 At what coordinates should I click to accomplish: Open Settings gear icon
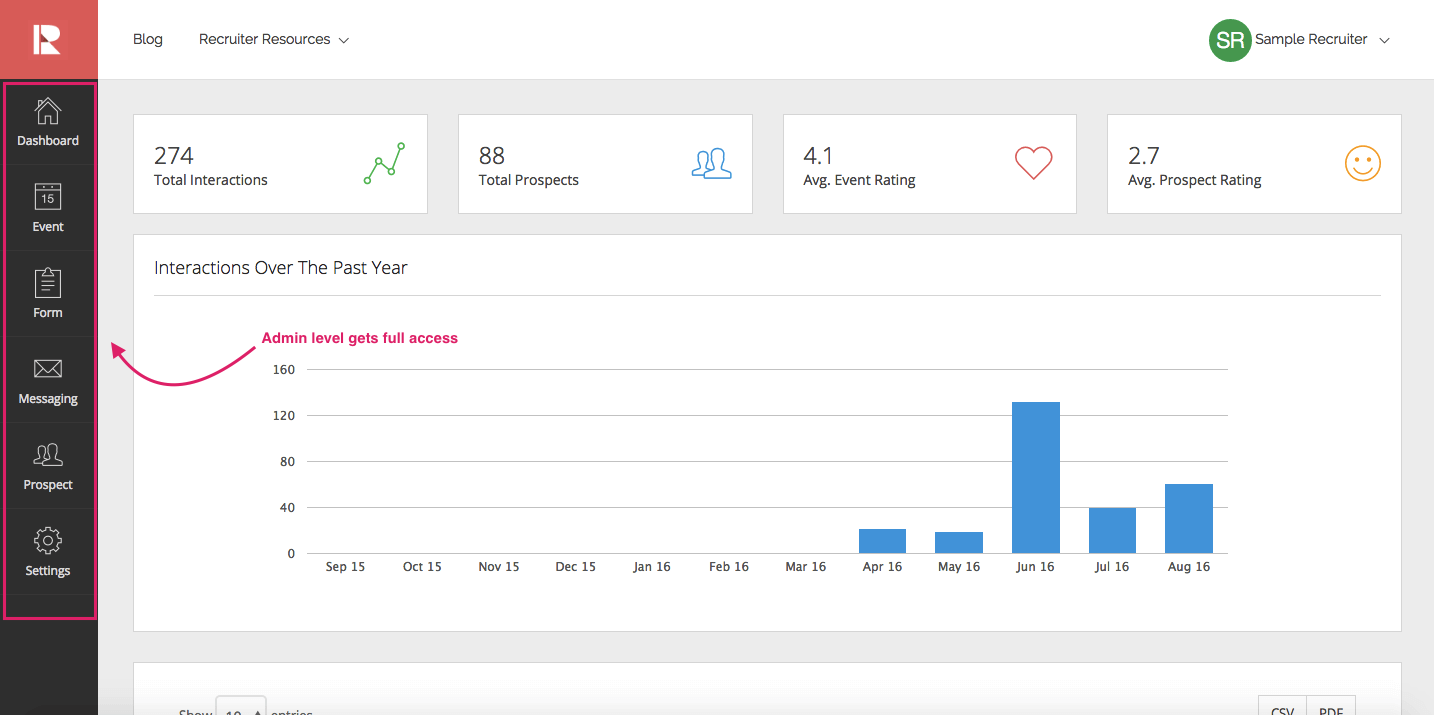point(48,541)
